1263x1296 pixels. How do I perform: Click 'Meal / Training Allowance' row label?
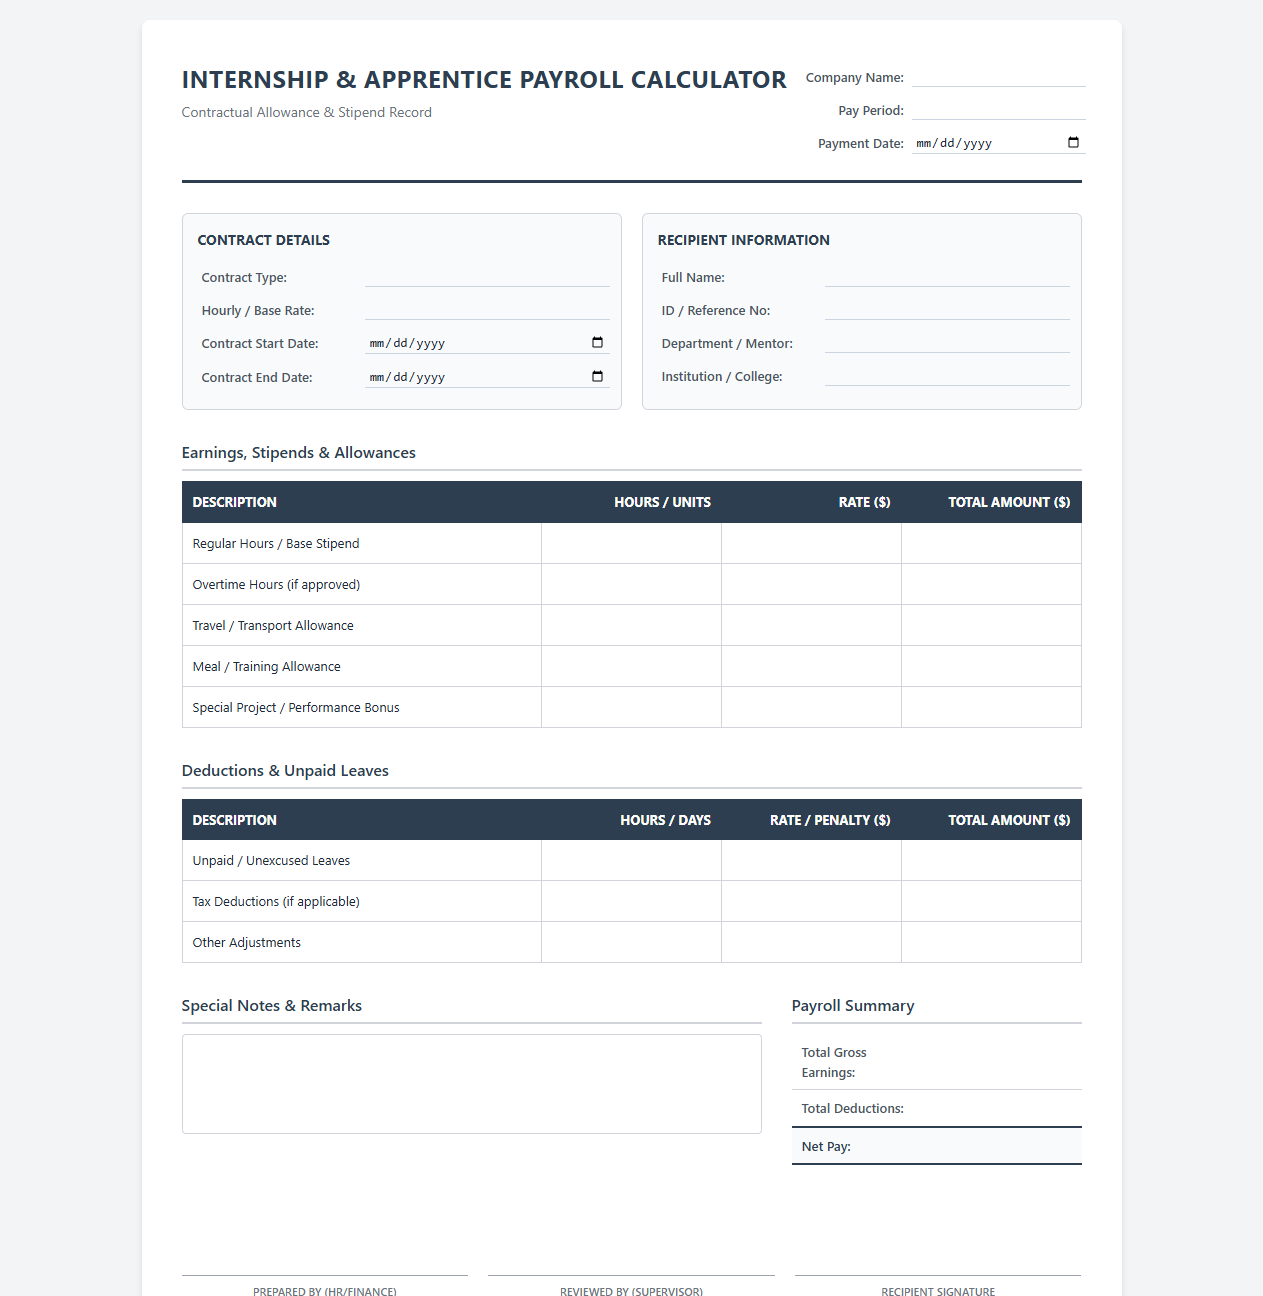(266, 666)
